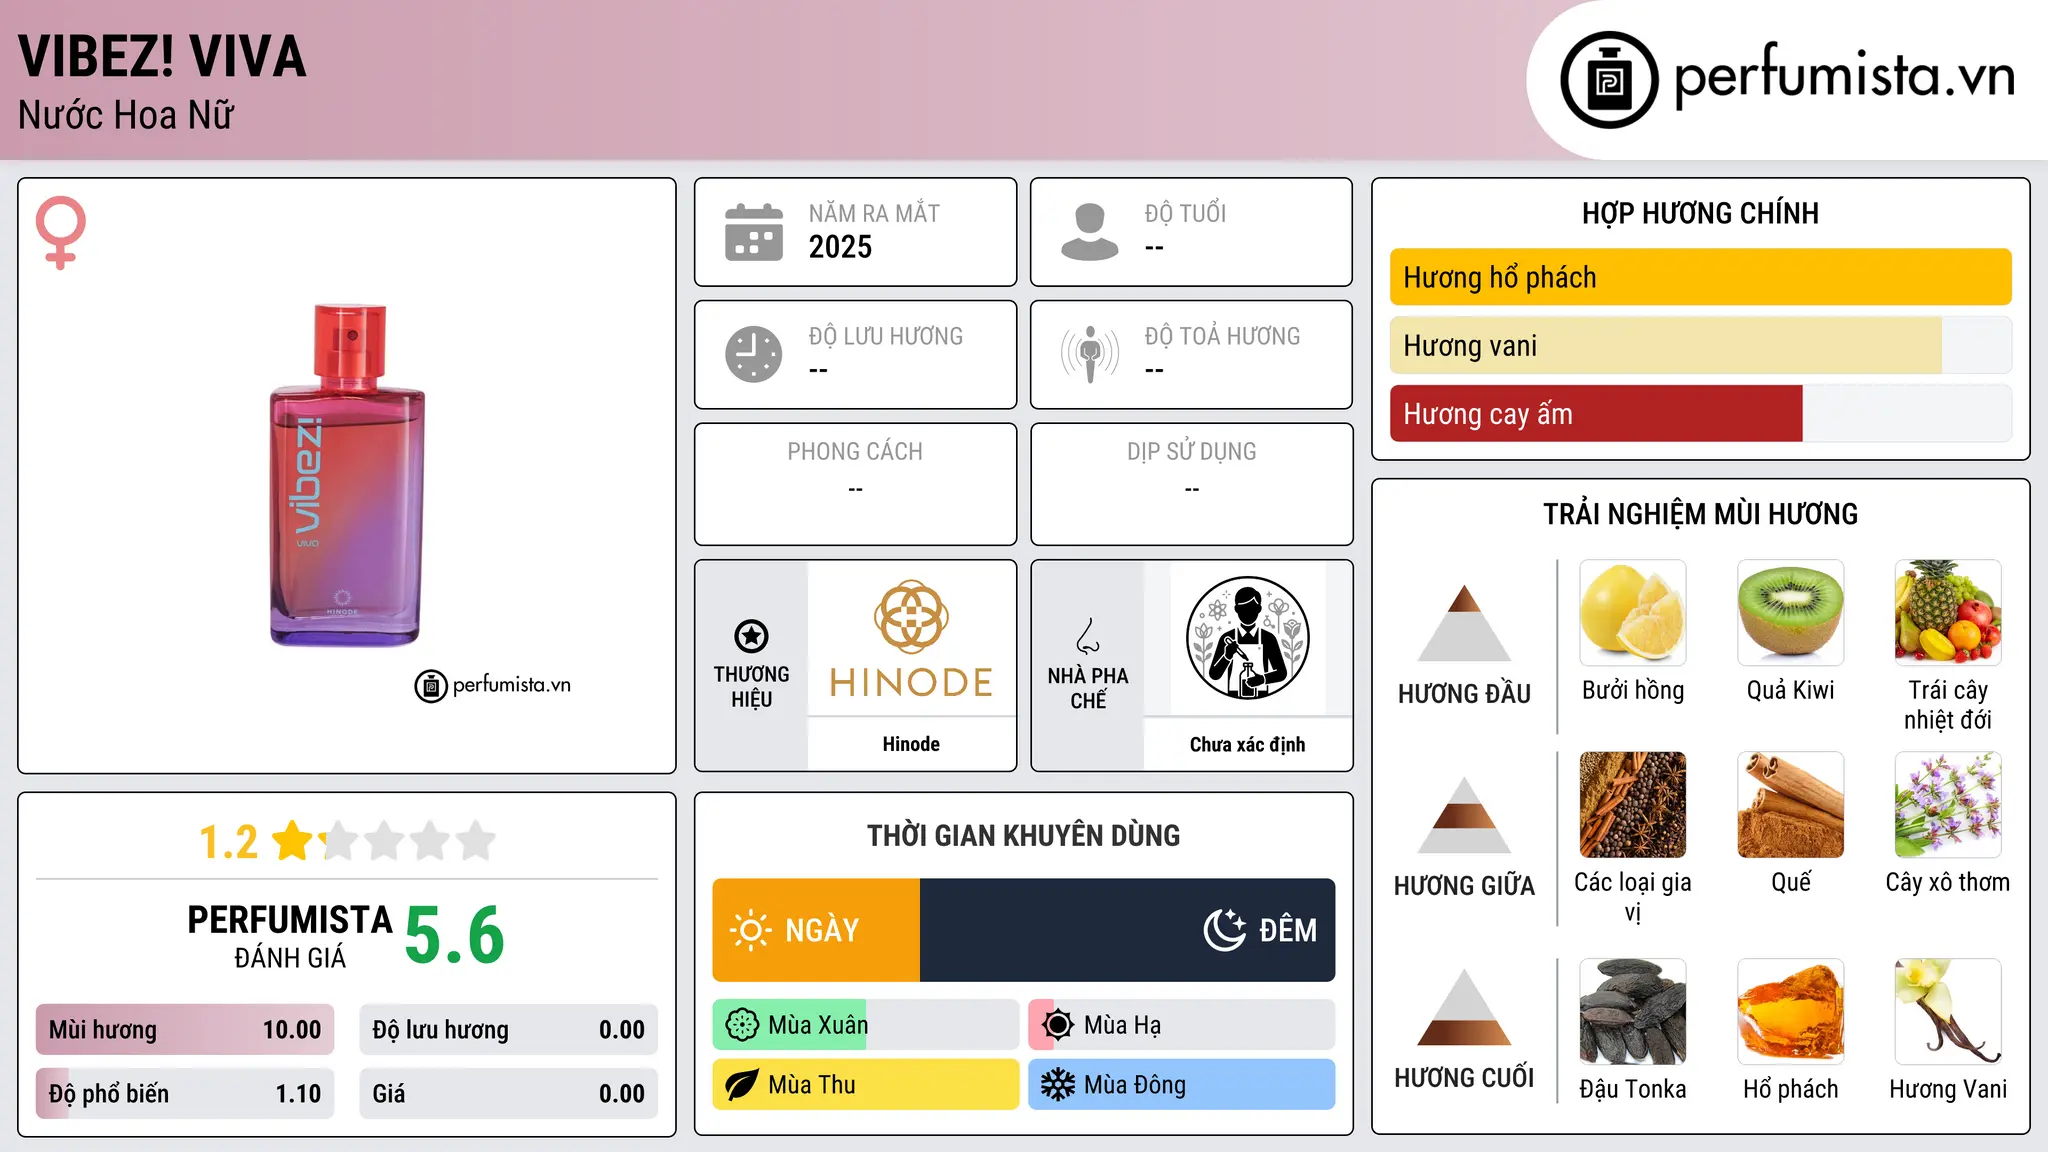Click the moon icon next to Đêm
2048x1152 pixels.
pos(1225,930)
